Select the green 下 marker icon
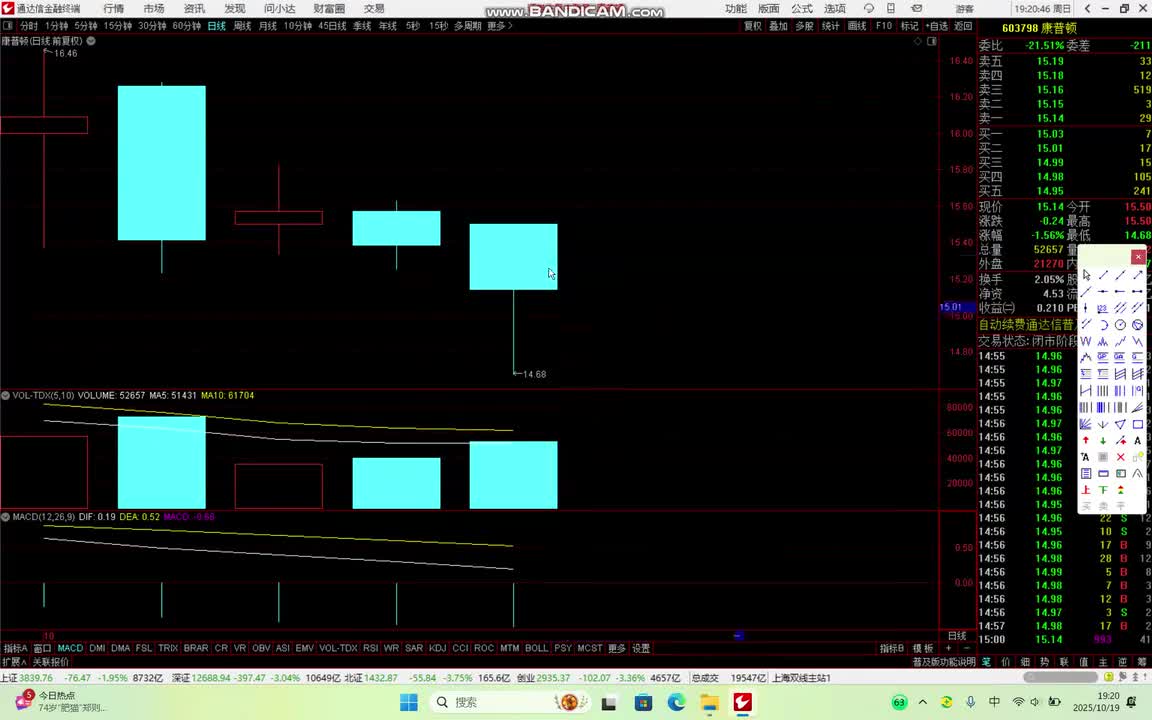Viewport: 1152px width, 720px height. coord(1103,489)
